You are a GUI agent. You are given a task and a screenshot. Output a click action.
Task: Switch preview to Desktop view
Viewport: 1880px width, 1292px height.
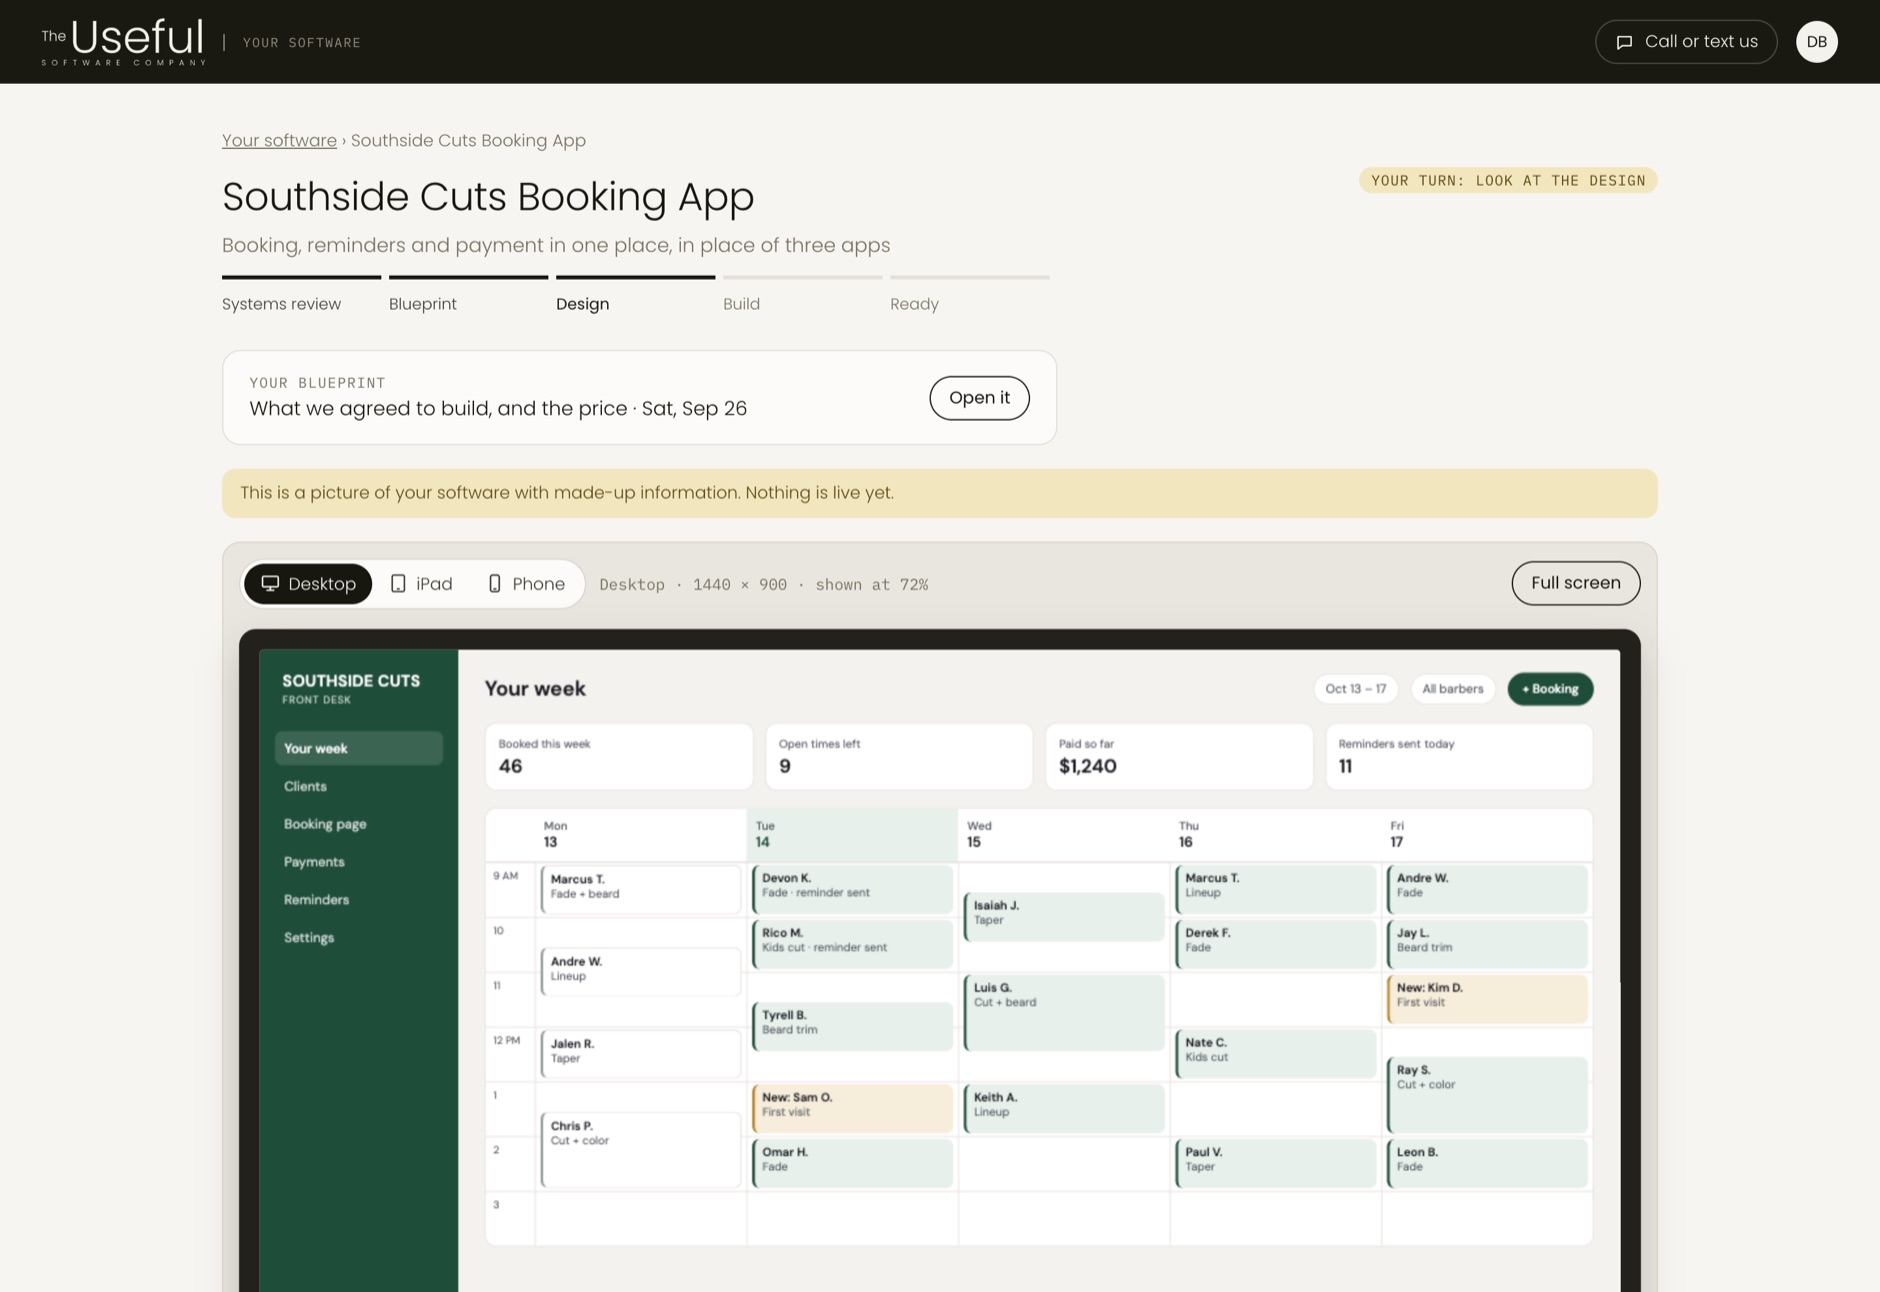308,584
